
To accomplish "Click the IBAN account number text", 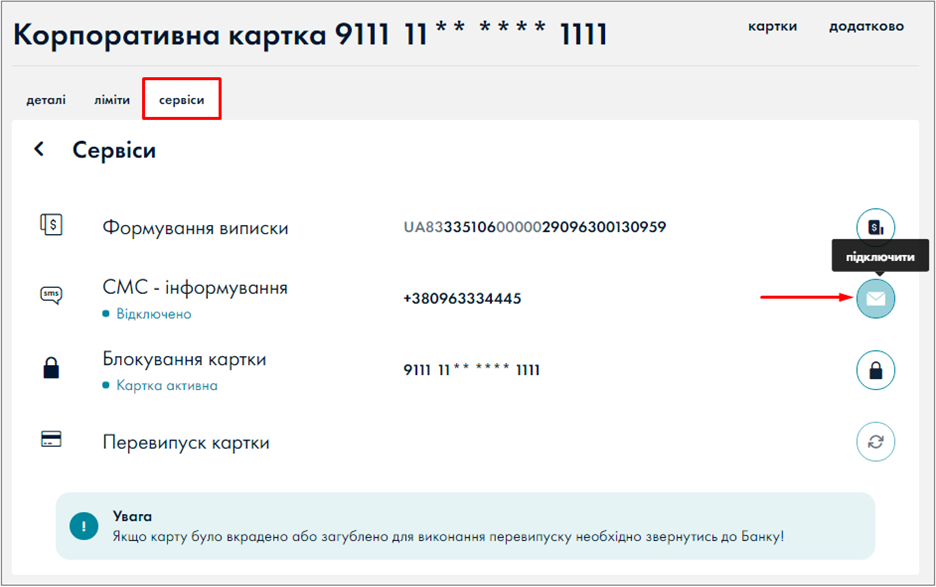I will point(534,227).
